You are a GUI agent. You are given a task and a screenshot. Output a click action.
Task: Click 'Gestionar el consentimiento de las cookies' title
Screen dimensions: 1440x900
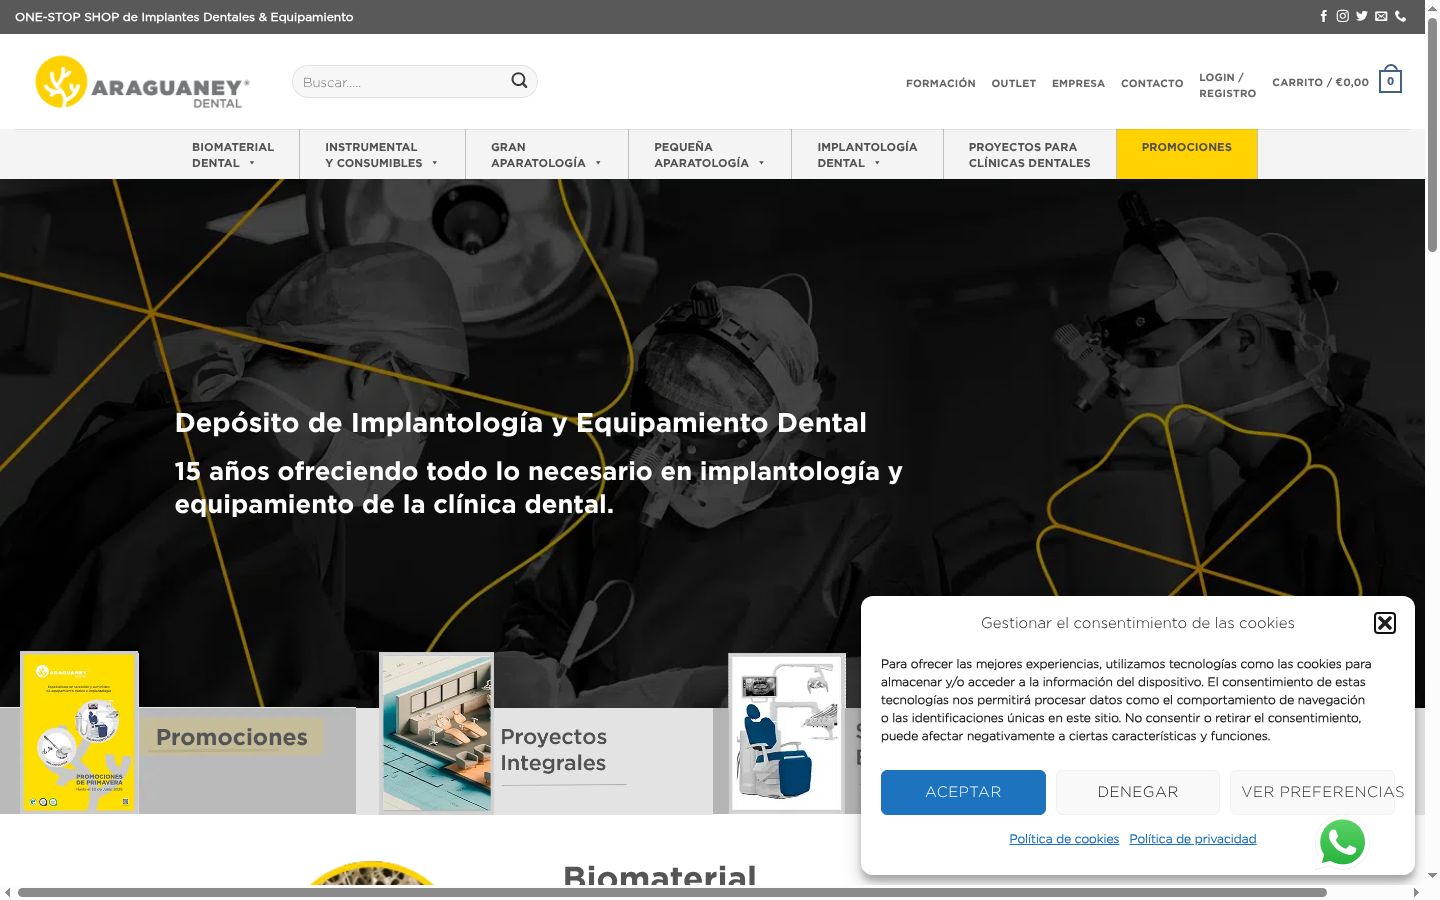pos(1137,623)
